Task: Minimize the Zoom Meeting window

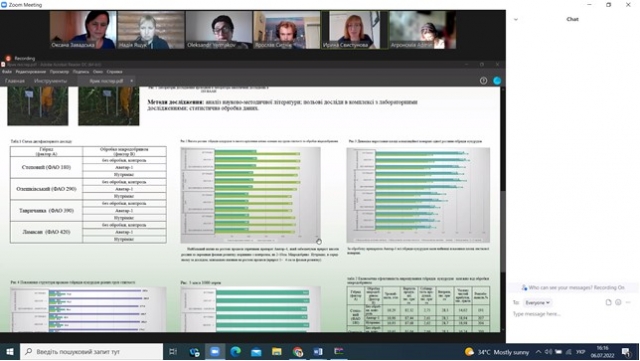Action: pyautogui.click(x=589, y=5)
